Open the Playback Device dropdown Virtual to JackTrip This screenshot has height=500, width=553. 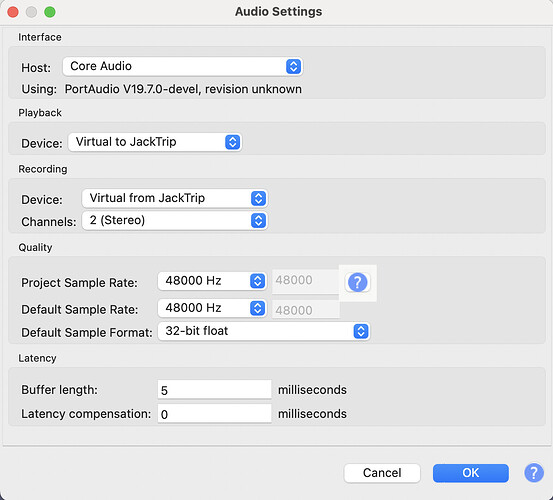pos(155,142)
